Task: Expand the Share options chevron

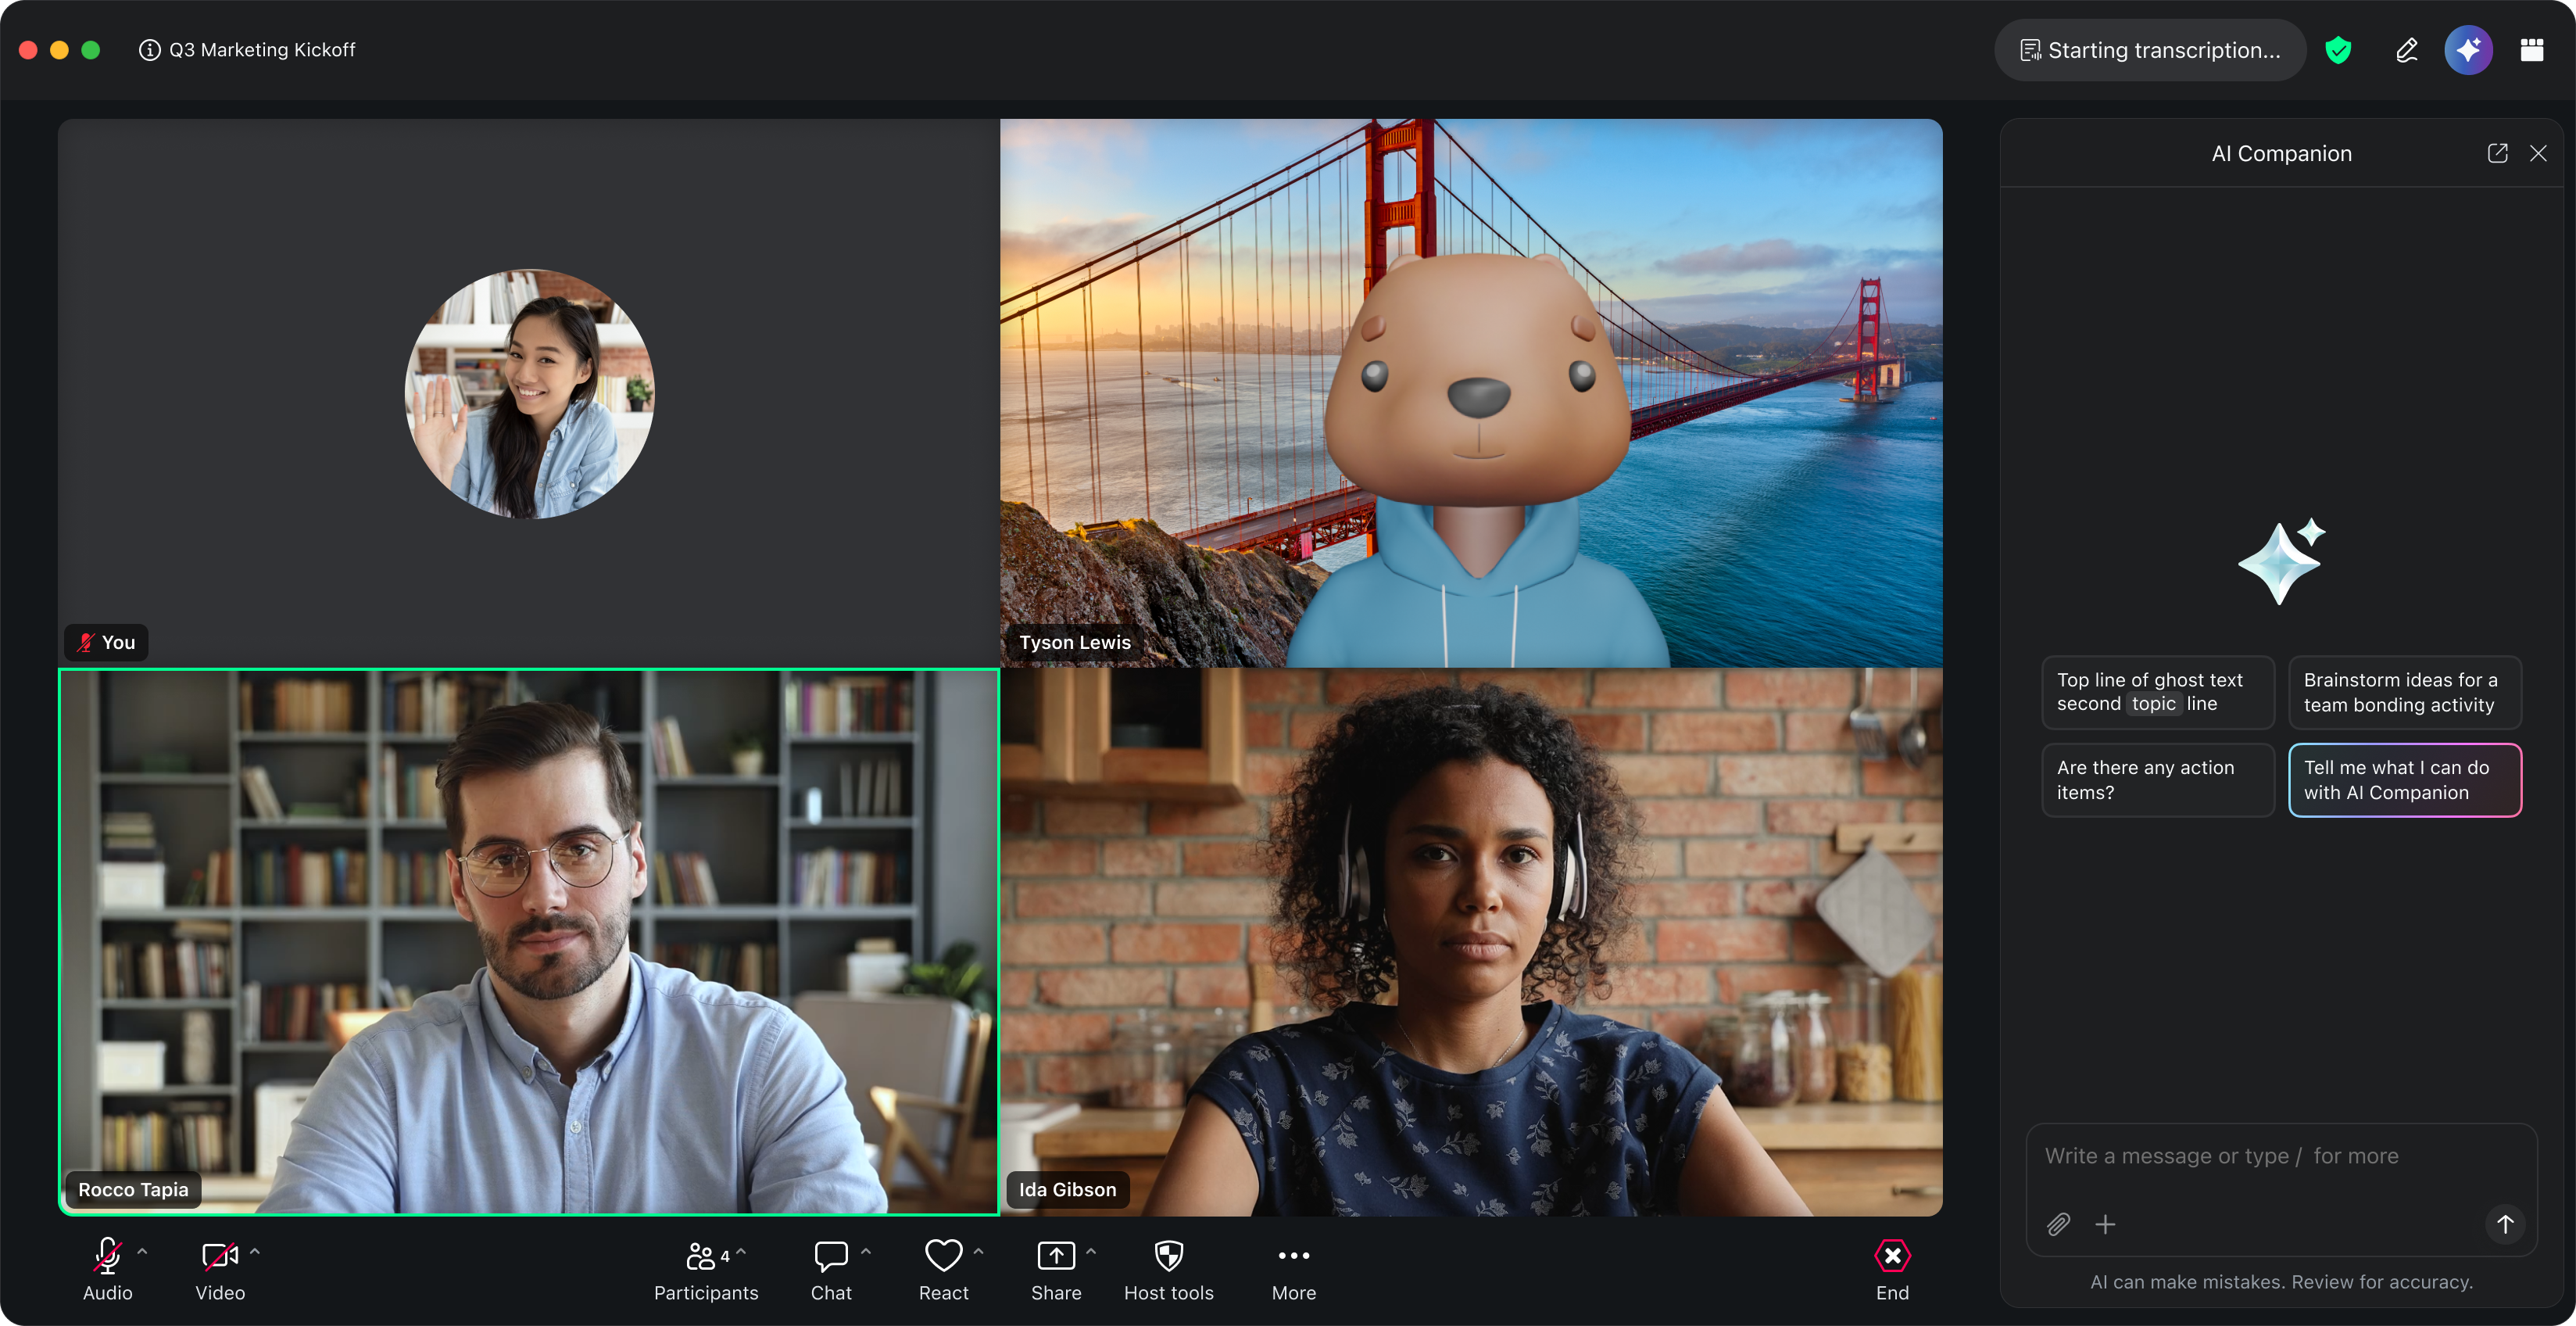Action: coord(1091,1251)
